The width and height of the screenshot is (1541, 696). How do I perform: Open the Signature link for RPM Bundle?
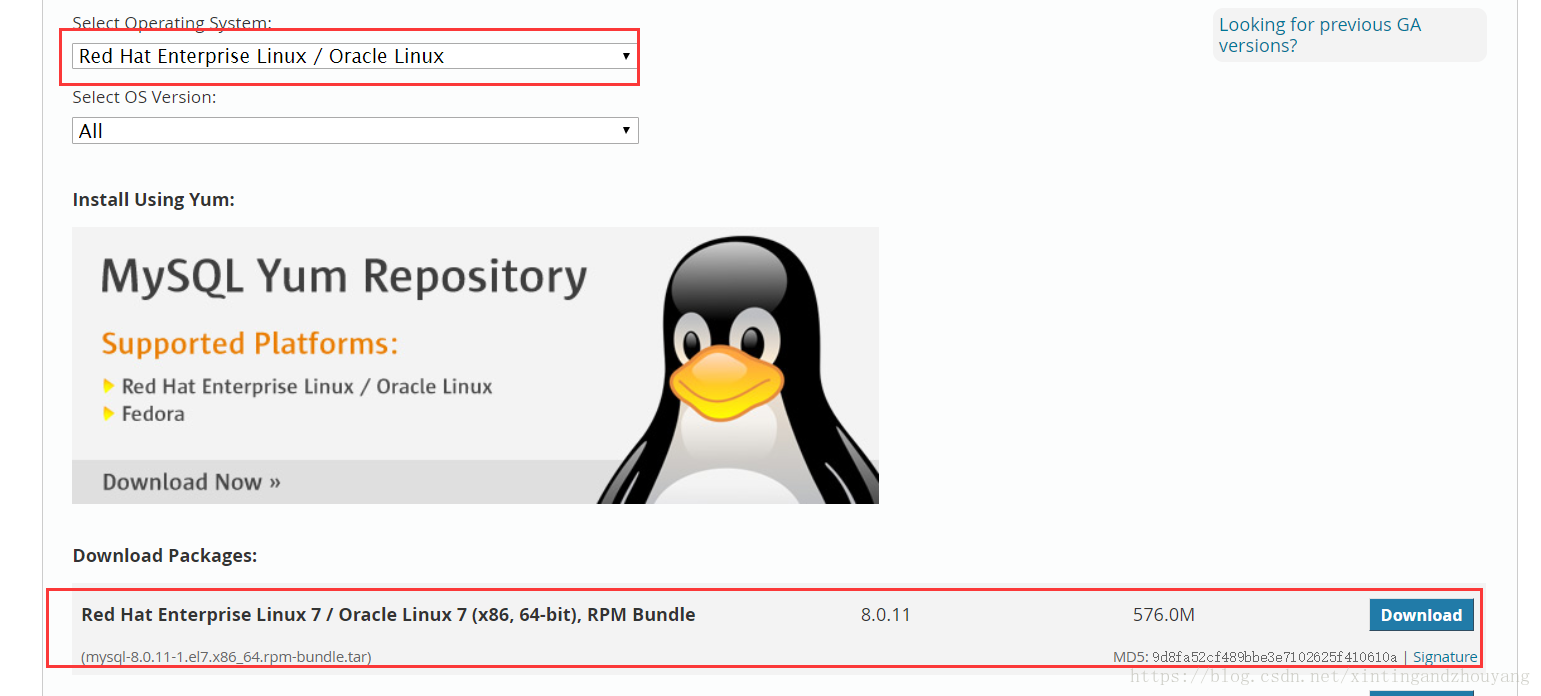1445,657
